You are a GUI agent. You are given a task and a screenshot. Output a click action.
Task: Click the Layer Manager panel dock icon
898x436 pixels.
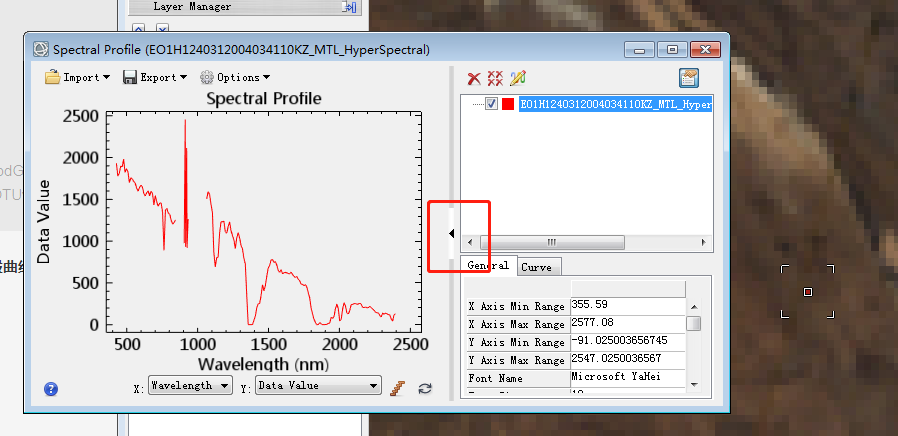click(349, 7)
